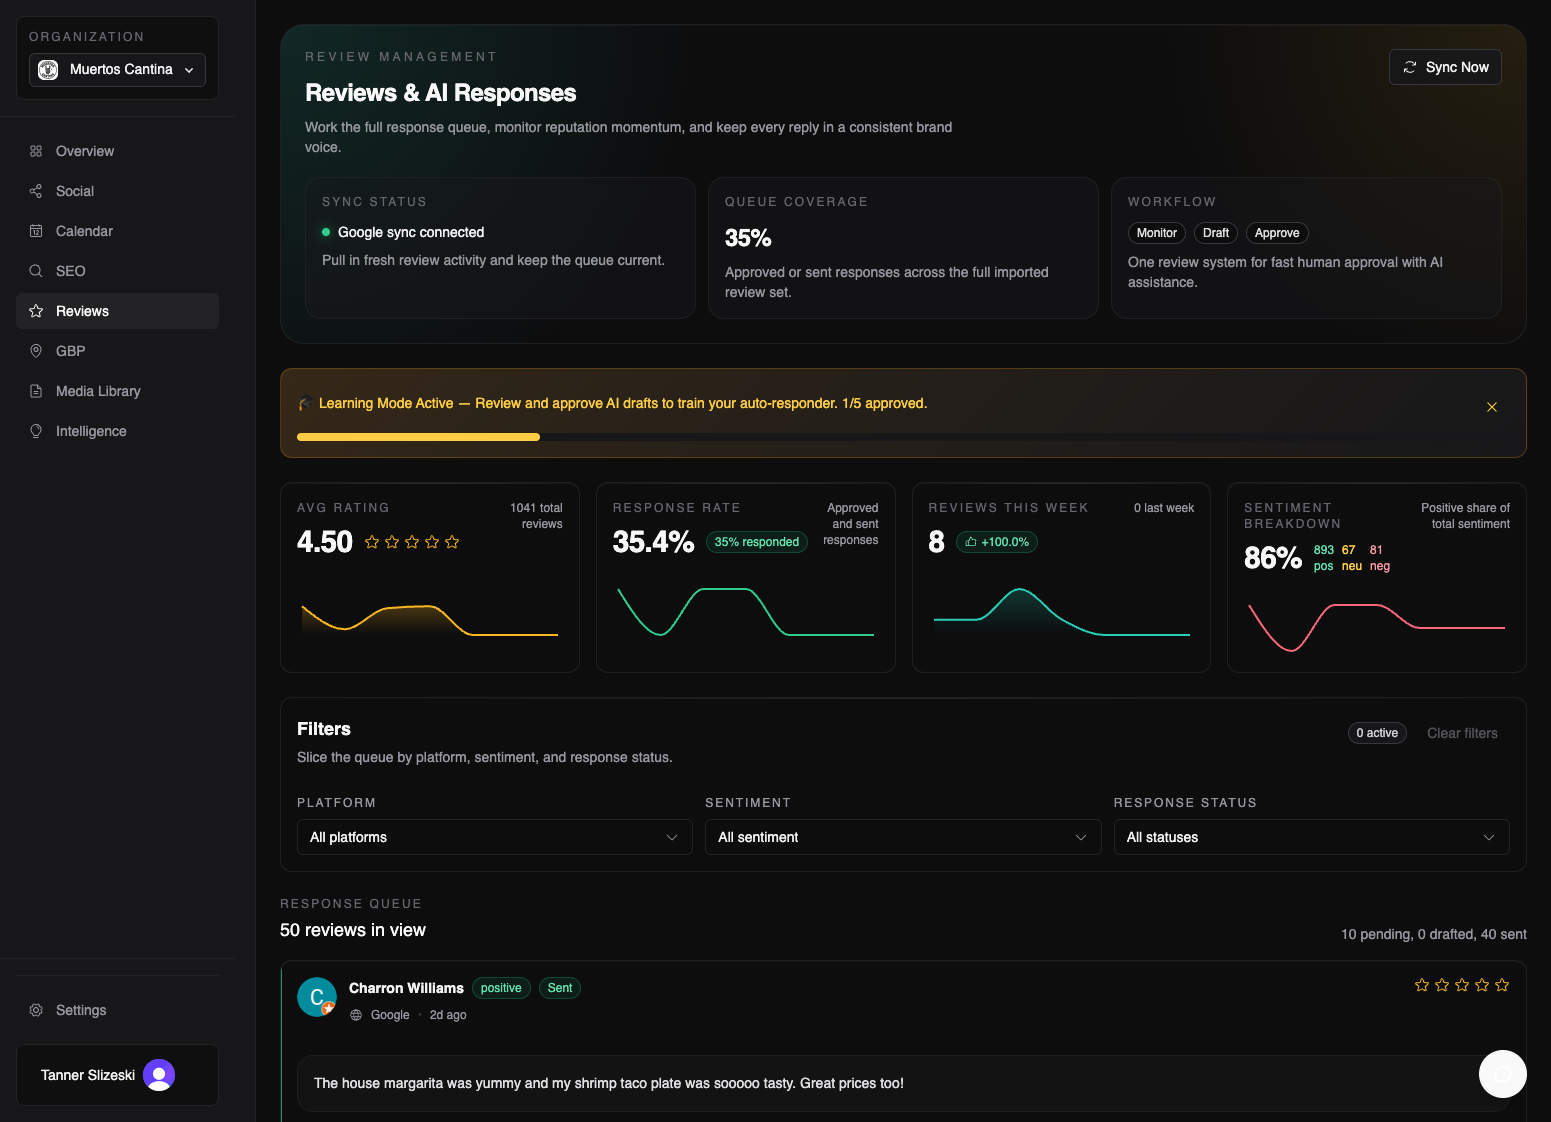The width and height of the screenshot is (1551, 1122).
Task: Switch to the Draft workflow chip
Action: coord(1215,232)
